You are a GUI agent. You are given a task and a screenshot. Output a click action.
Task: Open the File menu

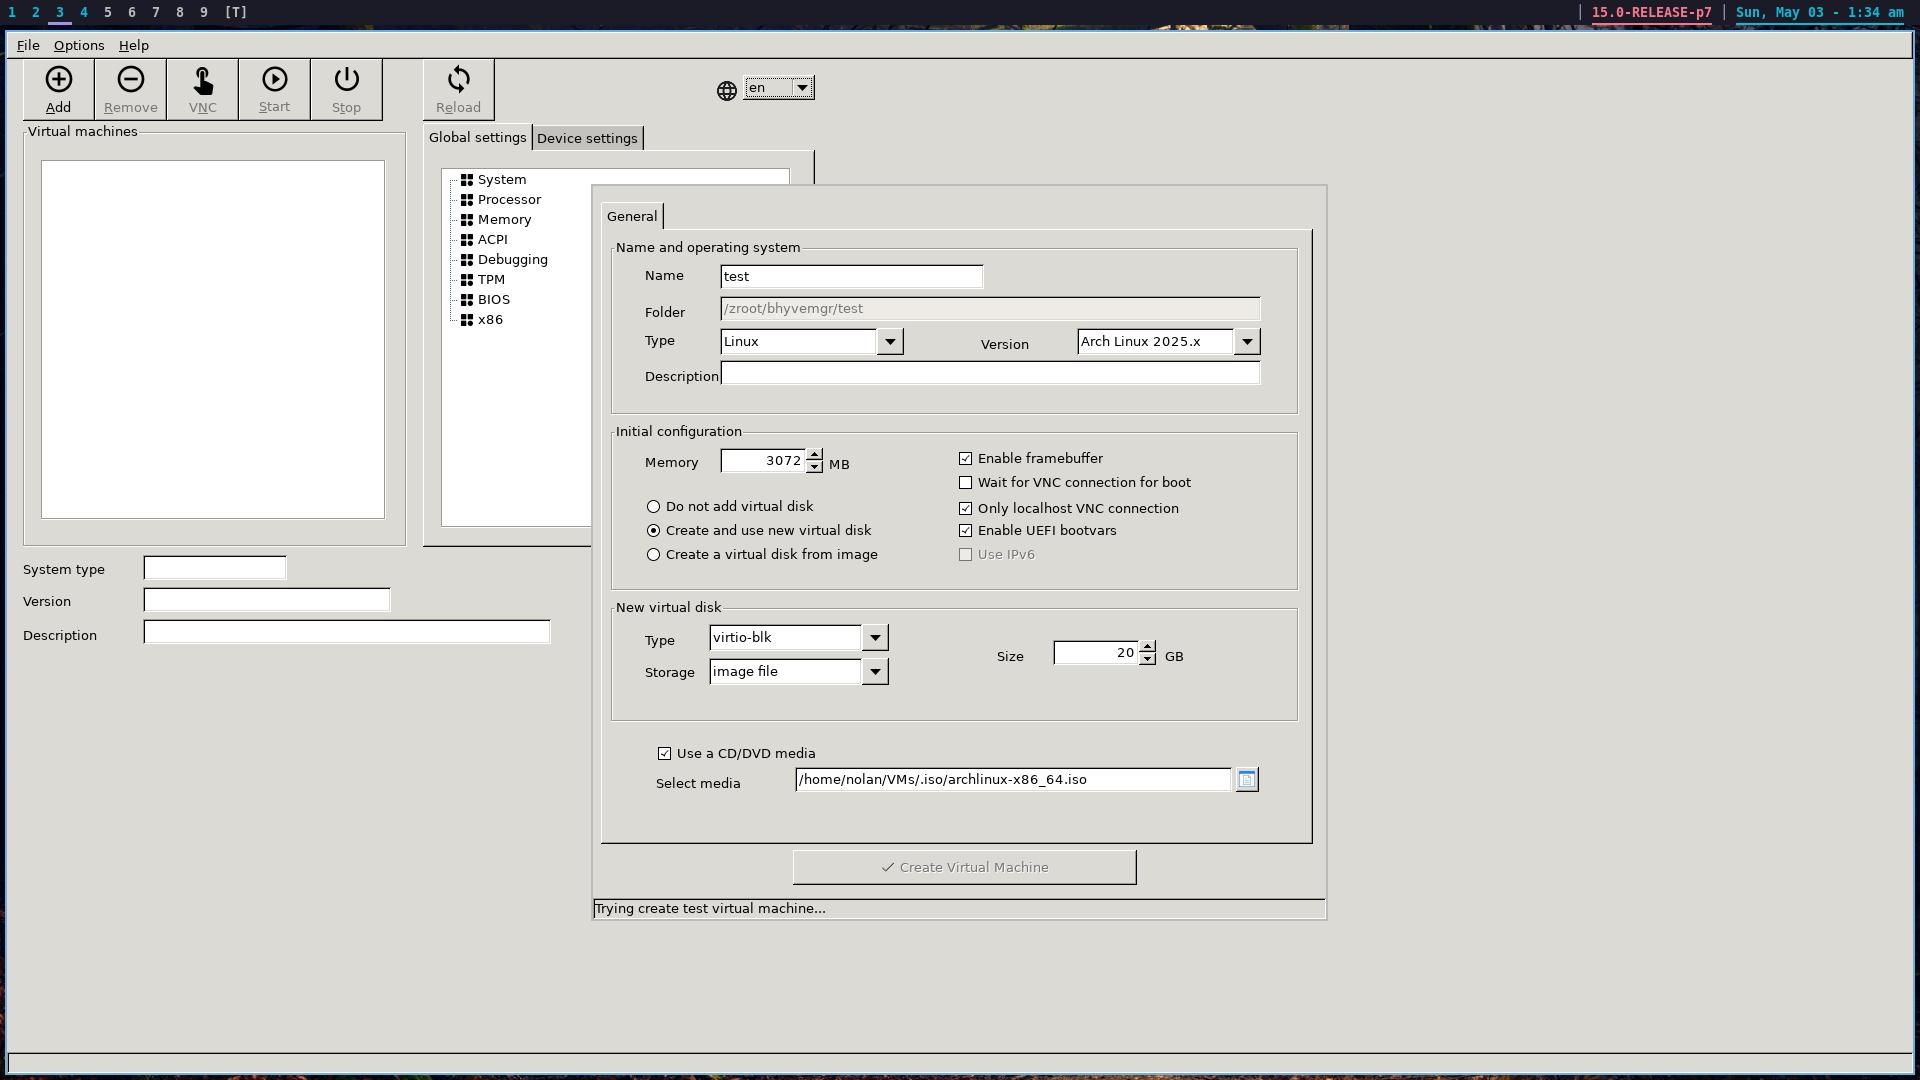[28, 45]
